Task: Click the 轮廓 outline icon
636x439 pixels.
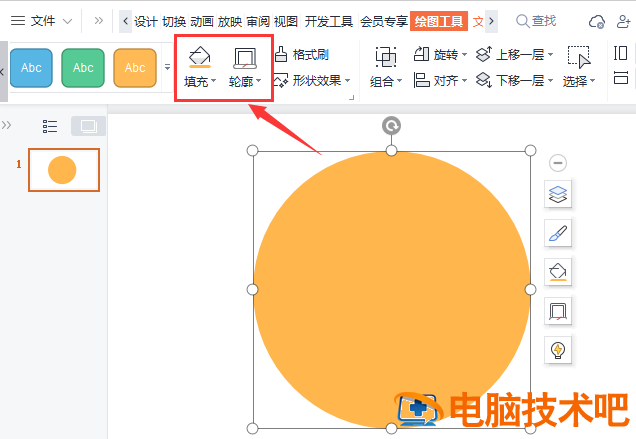Action: 245,58
